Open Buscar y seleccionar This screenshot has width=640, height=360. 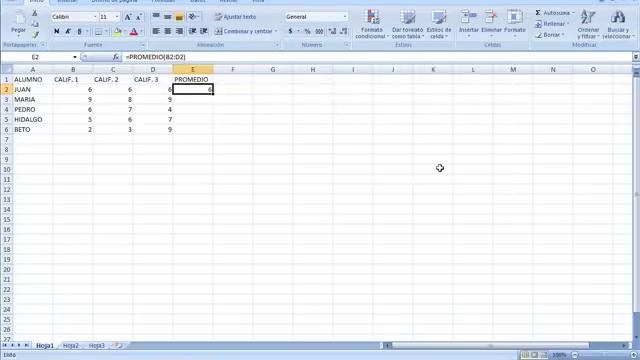[617, 24]
